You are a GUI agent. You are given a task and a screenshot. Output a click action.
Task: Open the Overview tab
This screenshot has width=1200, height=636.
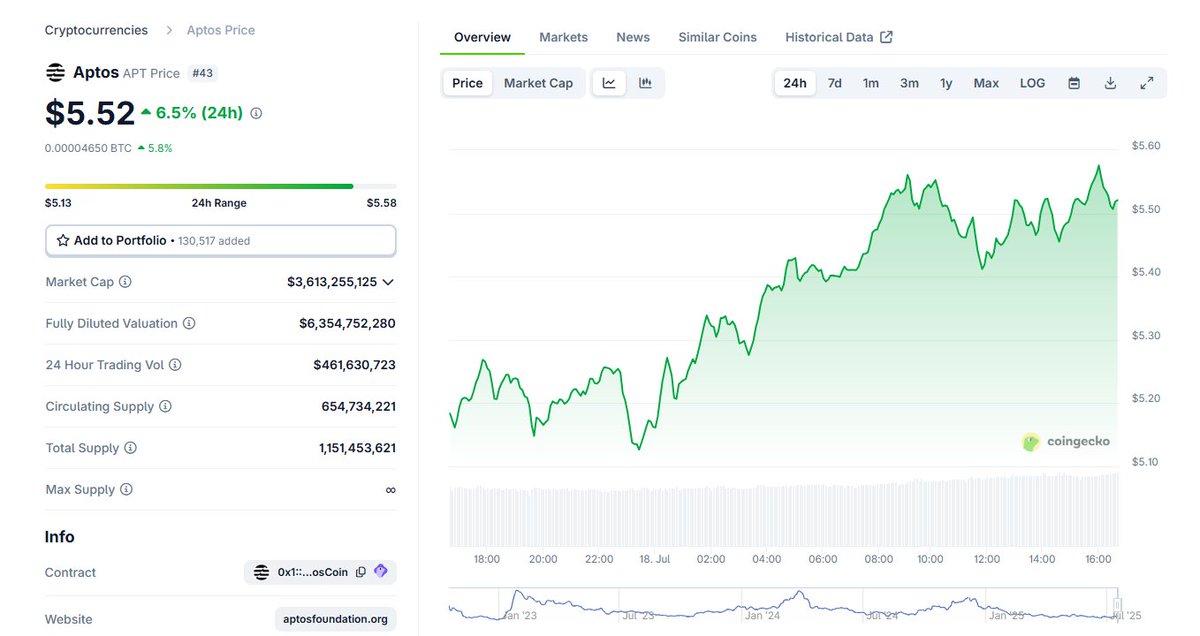[482, 37]
